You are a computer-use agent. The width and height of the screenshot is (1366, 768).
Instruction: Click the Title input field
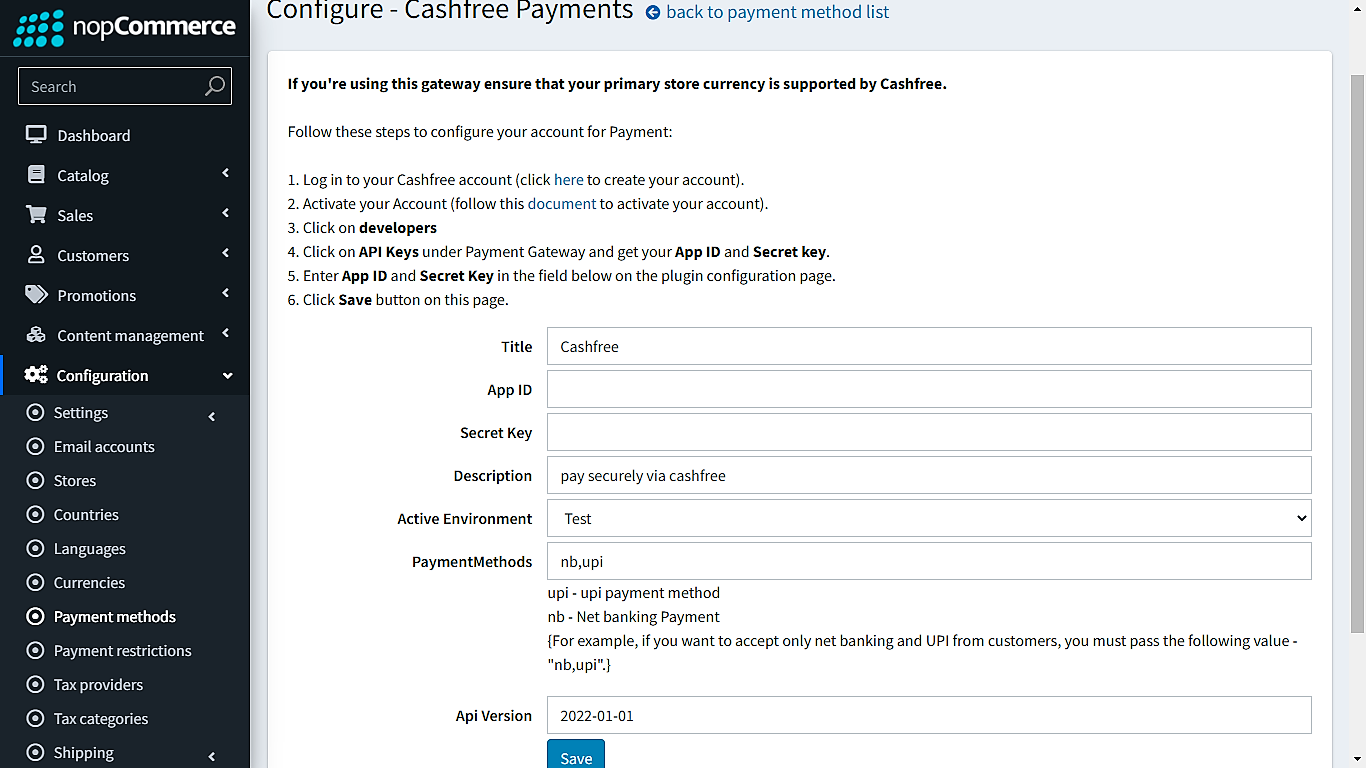point(929,346)
